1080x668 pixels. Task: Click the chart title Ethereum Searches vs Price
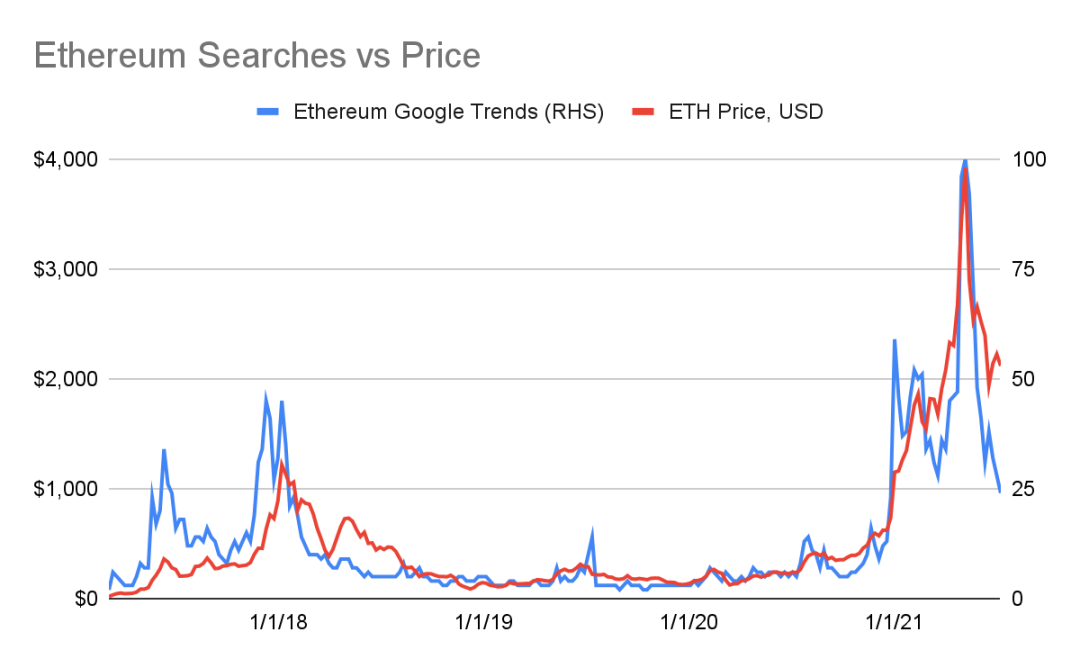tap(257, 55)
